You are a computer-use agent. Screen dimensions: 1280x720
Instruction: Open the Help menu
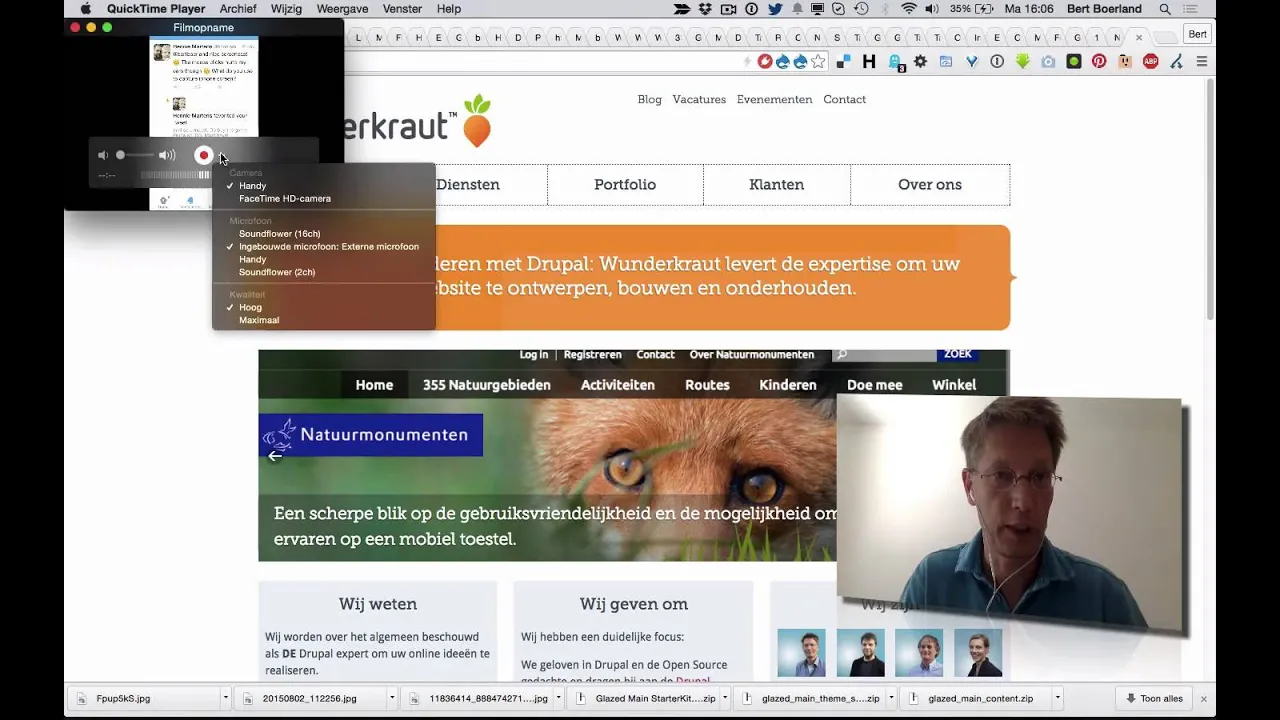coord(449,9)
